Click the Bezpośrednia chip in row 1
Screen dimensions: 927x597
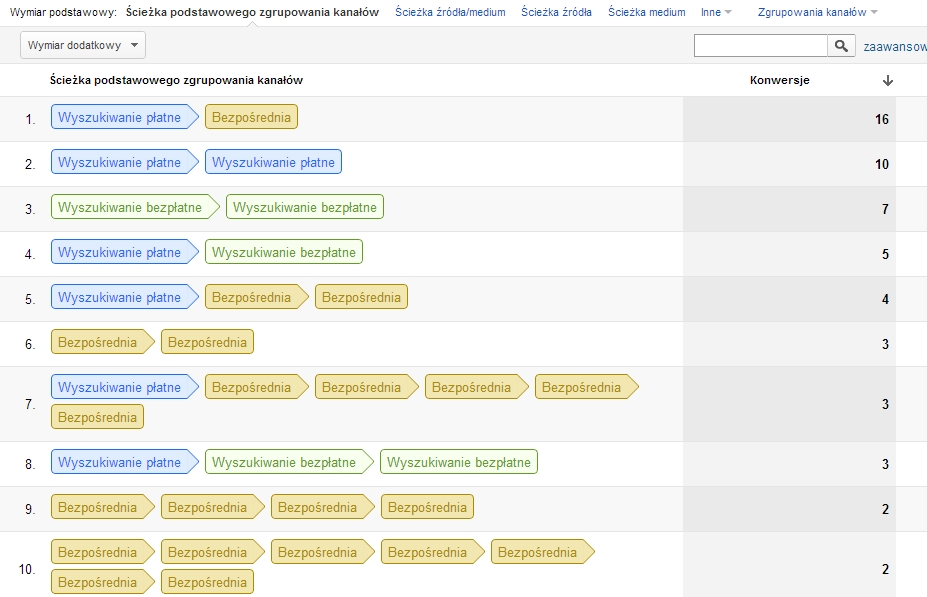coord(251,118)
